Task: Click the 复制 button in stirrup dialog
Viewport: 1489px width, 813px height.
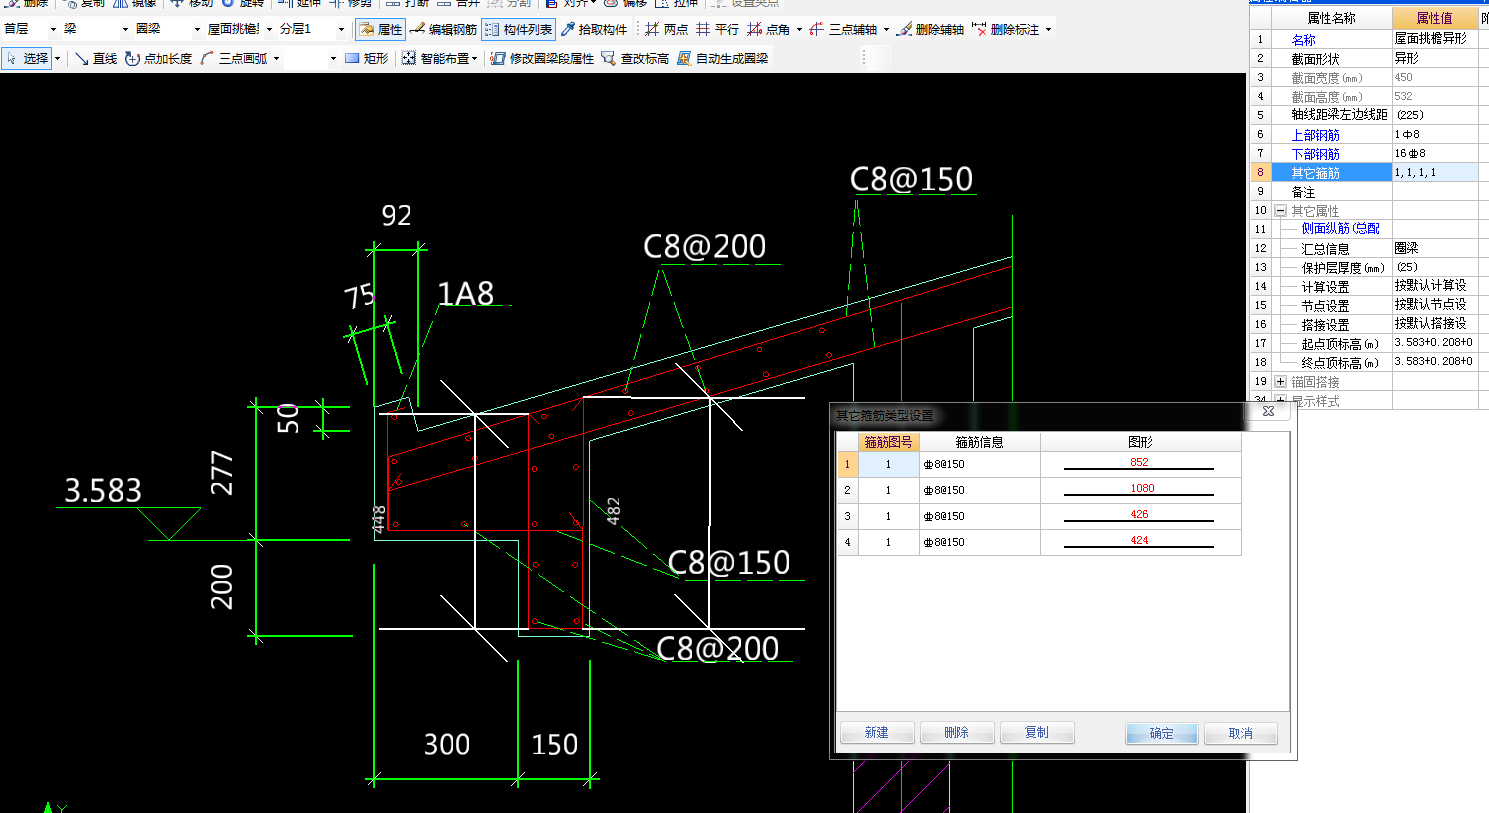Action: (1037, 733)
